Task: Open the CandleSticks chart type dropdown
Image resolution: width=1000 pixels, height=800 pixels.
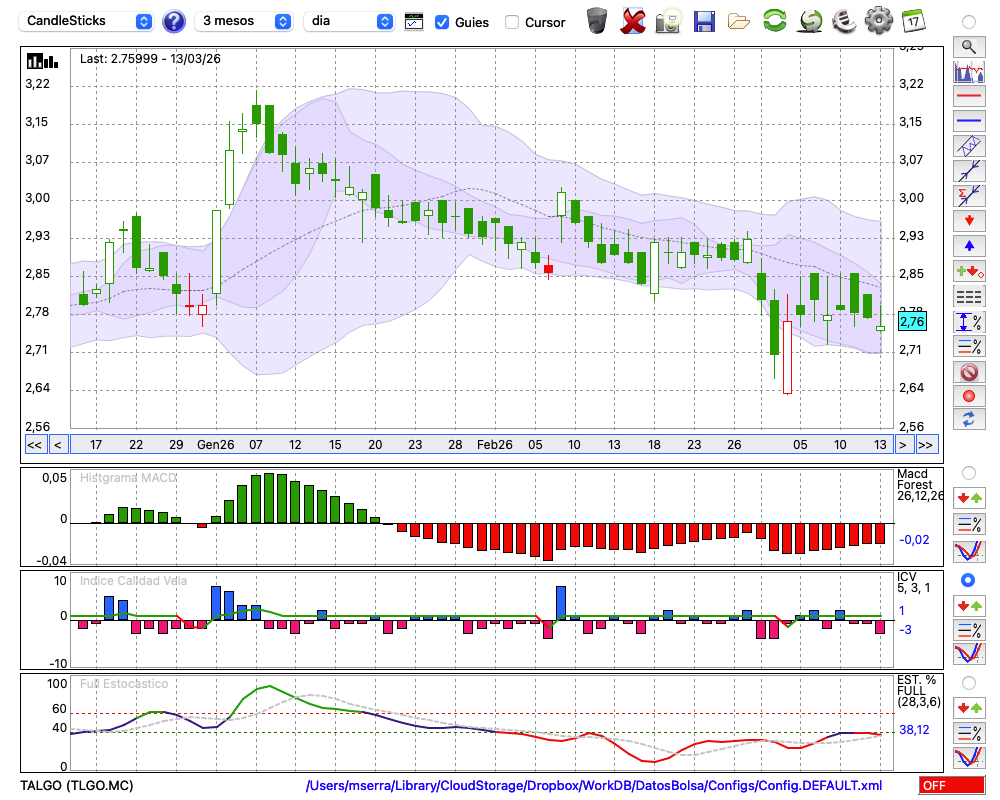Action: 87,21
